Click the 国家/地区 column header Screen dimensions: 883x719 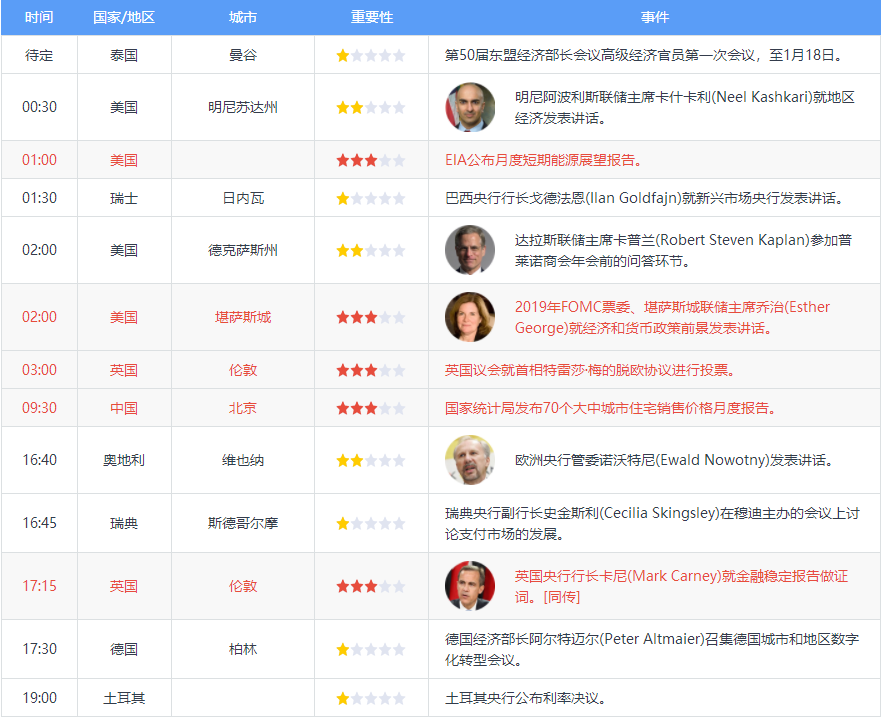pyautogui.click(x=124, y=17)
